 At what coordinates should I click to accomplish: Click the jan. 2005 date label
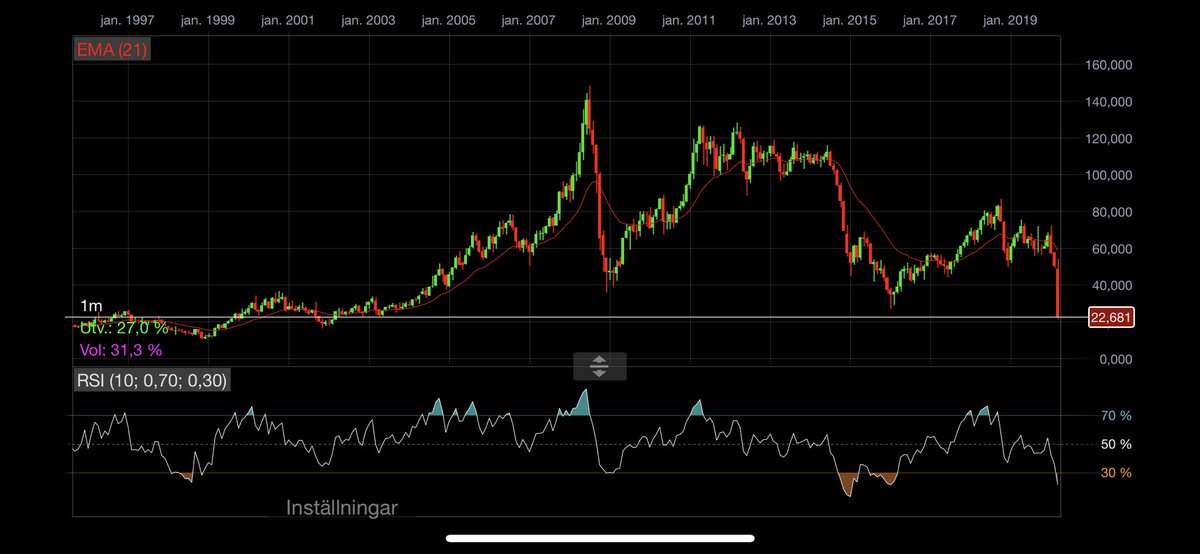click(447, 20)
